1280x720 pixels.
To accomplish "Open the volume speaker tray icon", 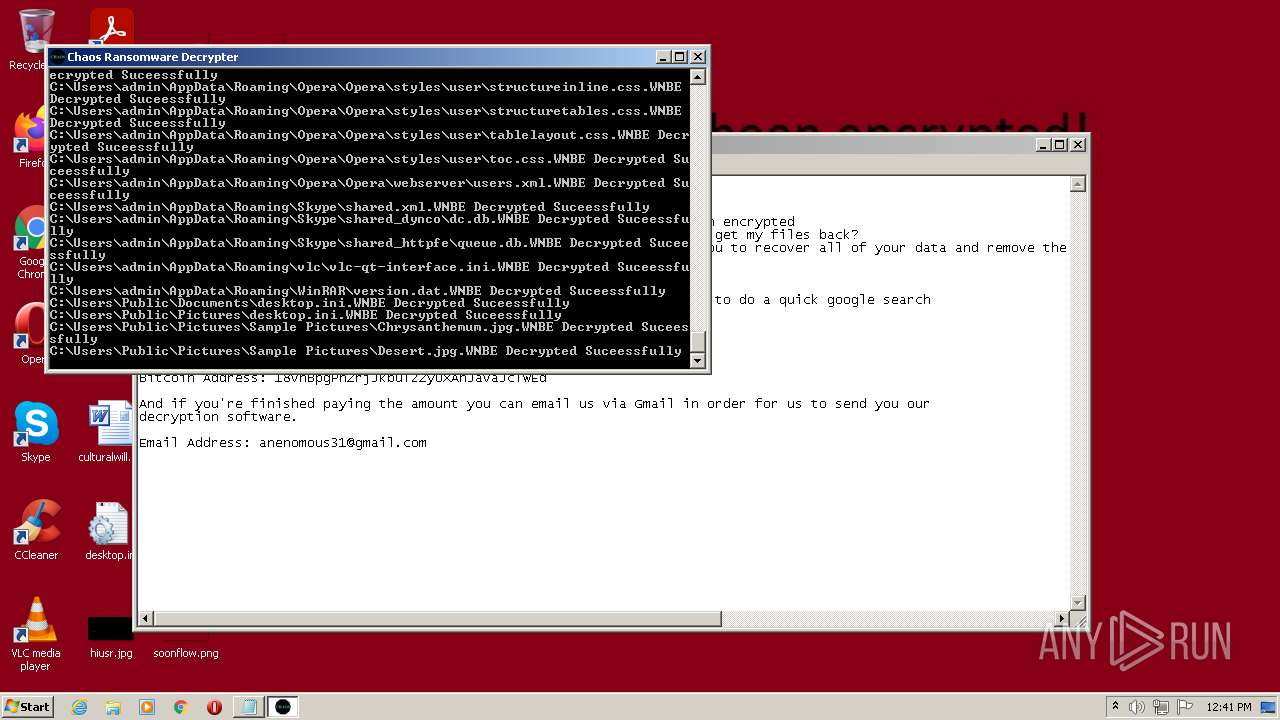I will click(x=1137, y=707).
